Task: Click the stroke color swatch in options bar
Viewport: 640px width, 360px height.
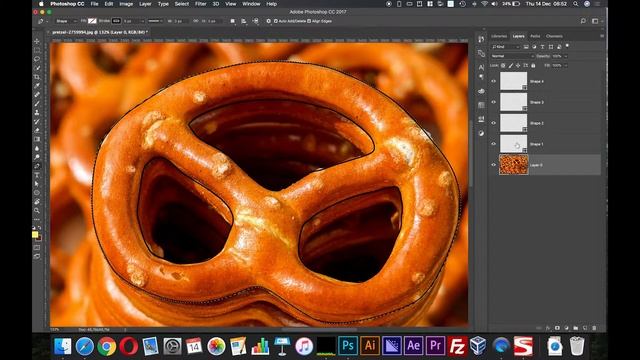Action: pos(116,21)
